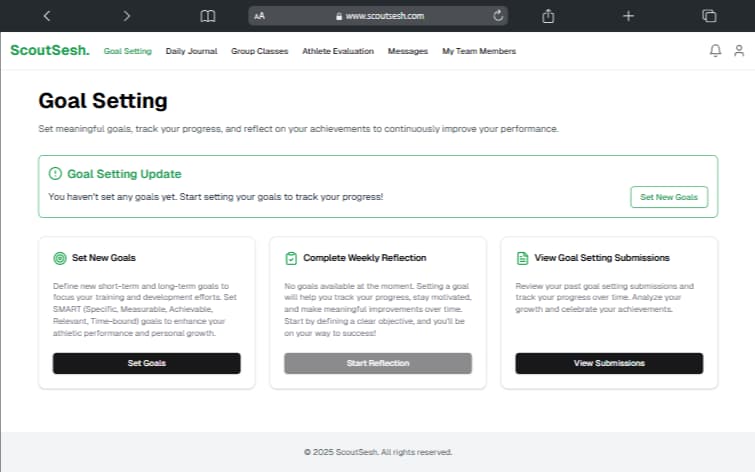Click the Safari back arrow
Image resolution: width=755 pixels, height=472 pixels.
[47, 16]
